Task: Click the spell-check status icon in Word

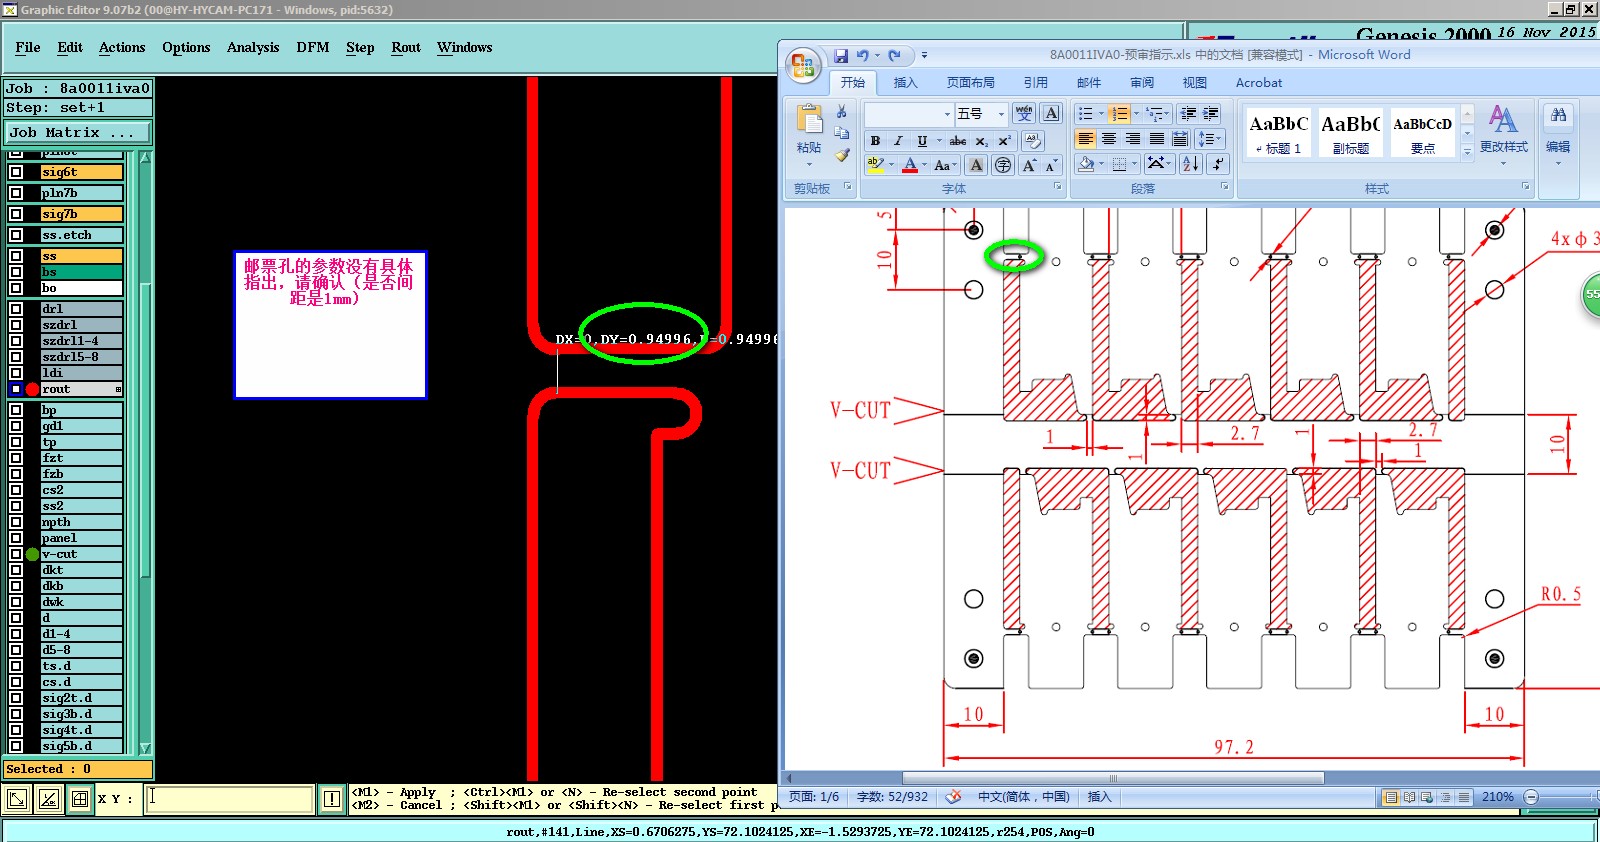Action: 954,797
